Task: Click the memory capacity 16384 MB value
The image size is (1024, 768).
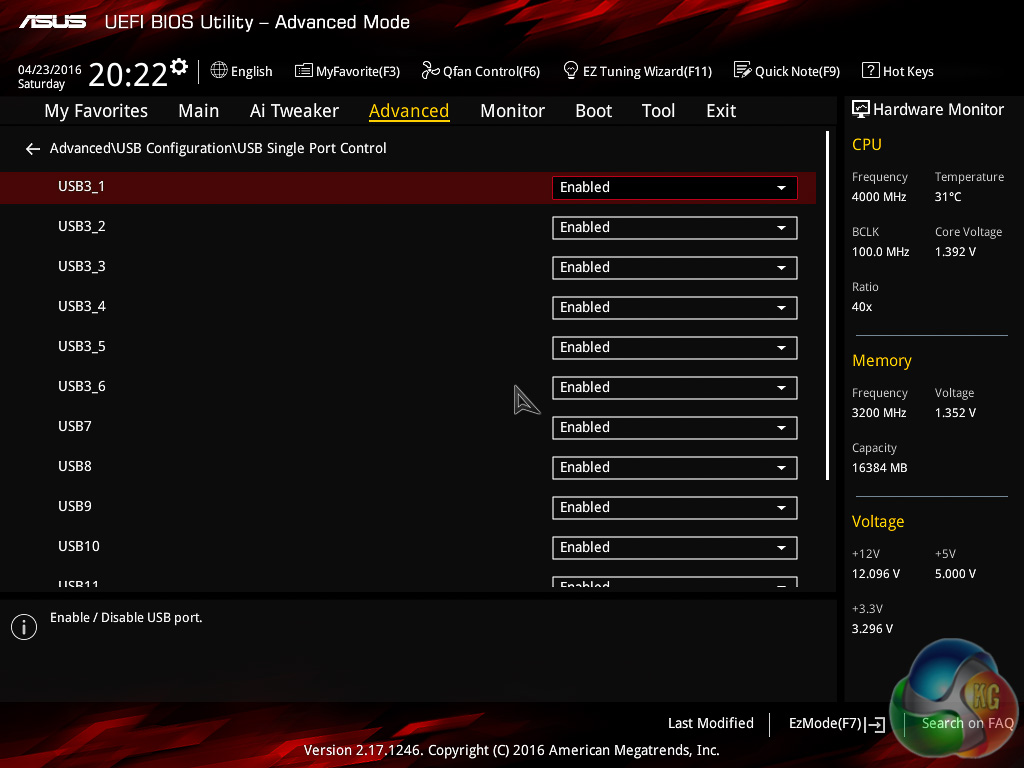Action: [880, 468]
